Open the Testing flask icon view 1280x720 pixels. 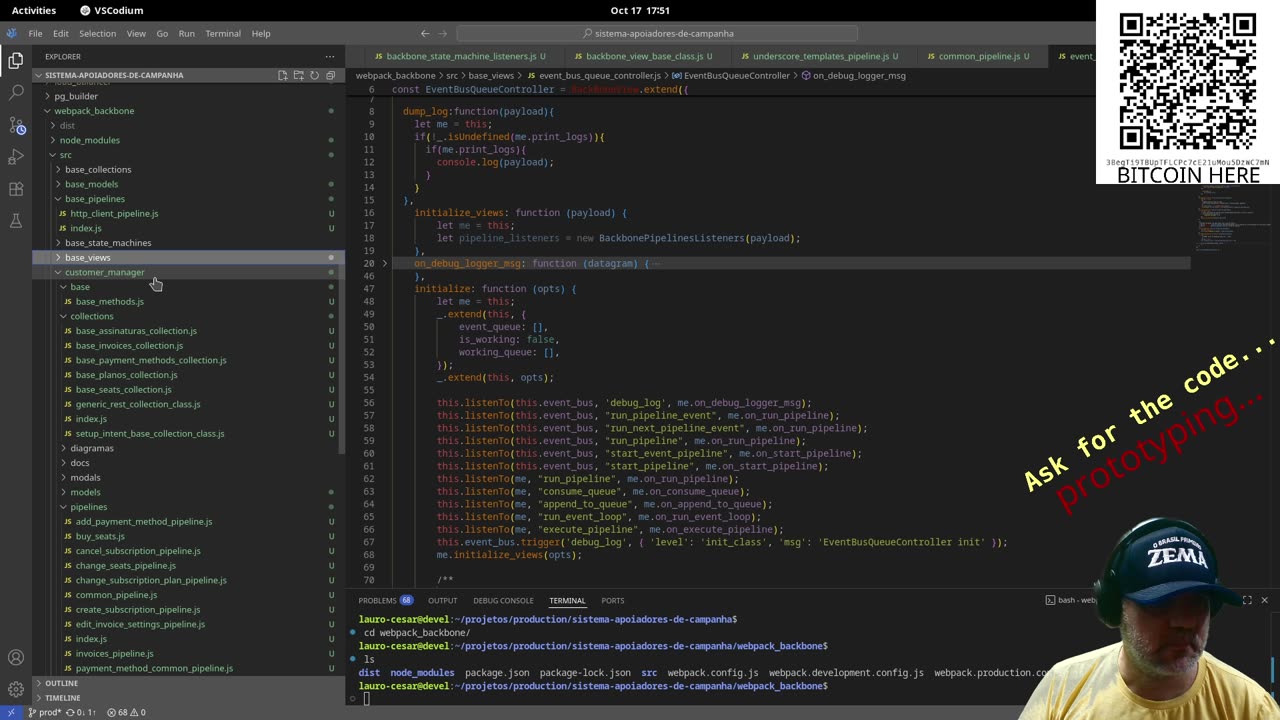tap(16, 221)
